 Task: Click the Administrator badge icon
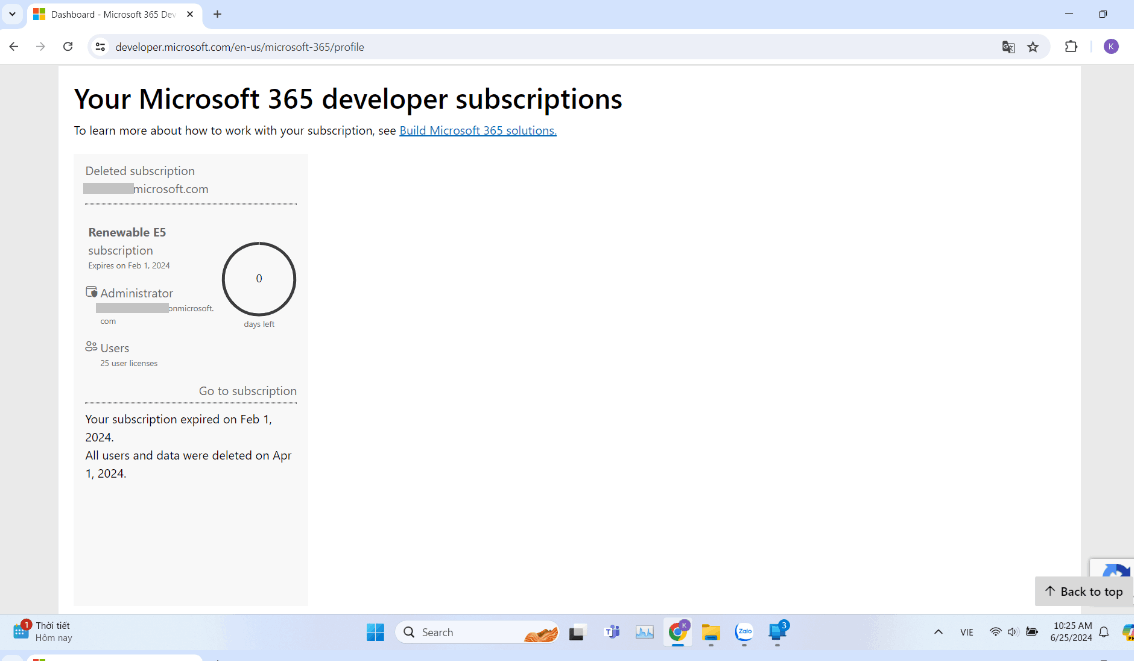click(91, 292)
